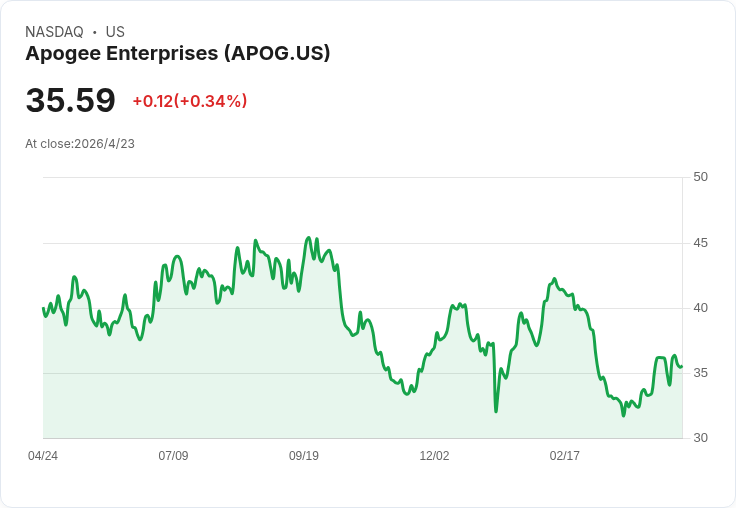Screen dimensions: 736x508
Task: Click the chart's highest peak near 09/19
Action: (309, 238)
